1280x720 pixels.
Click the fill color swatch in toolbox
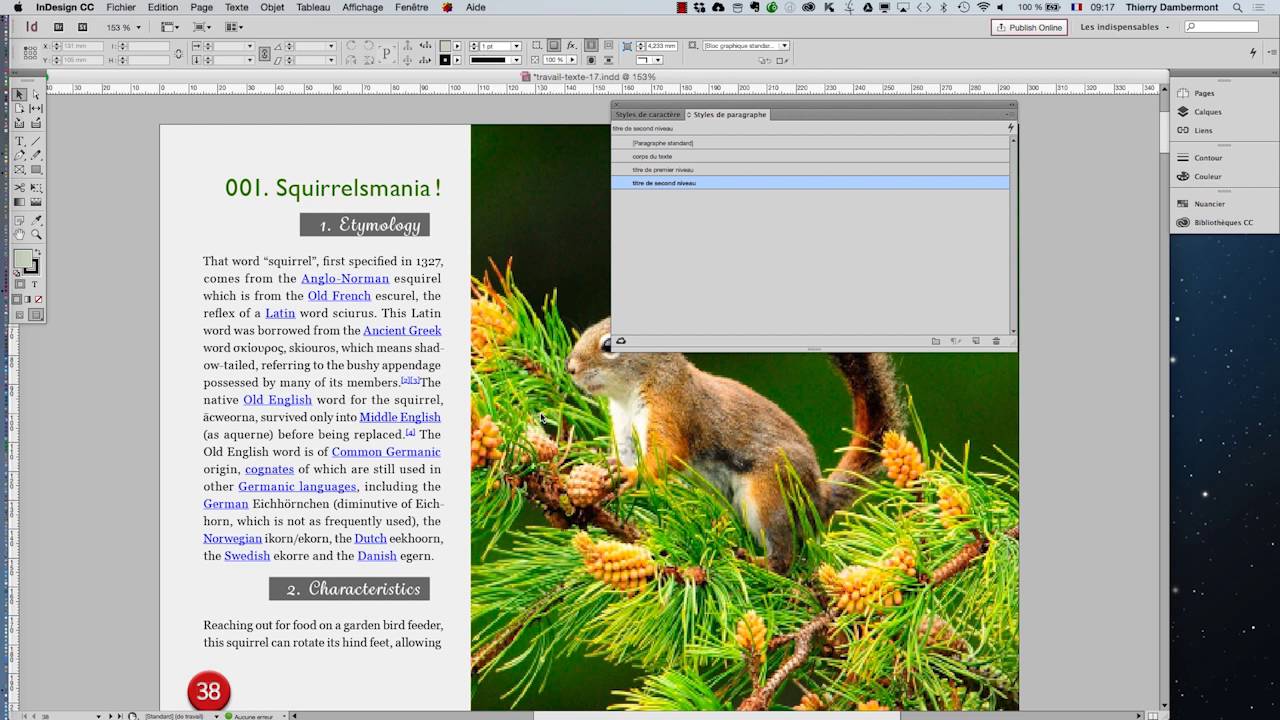click(22, 260)
